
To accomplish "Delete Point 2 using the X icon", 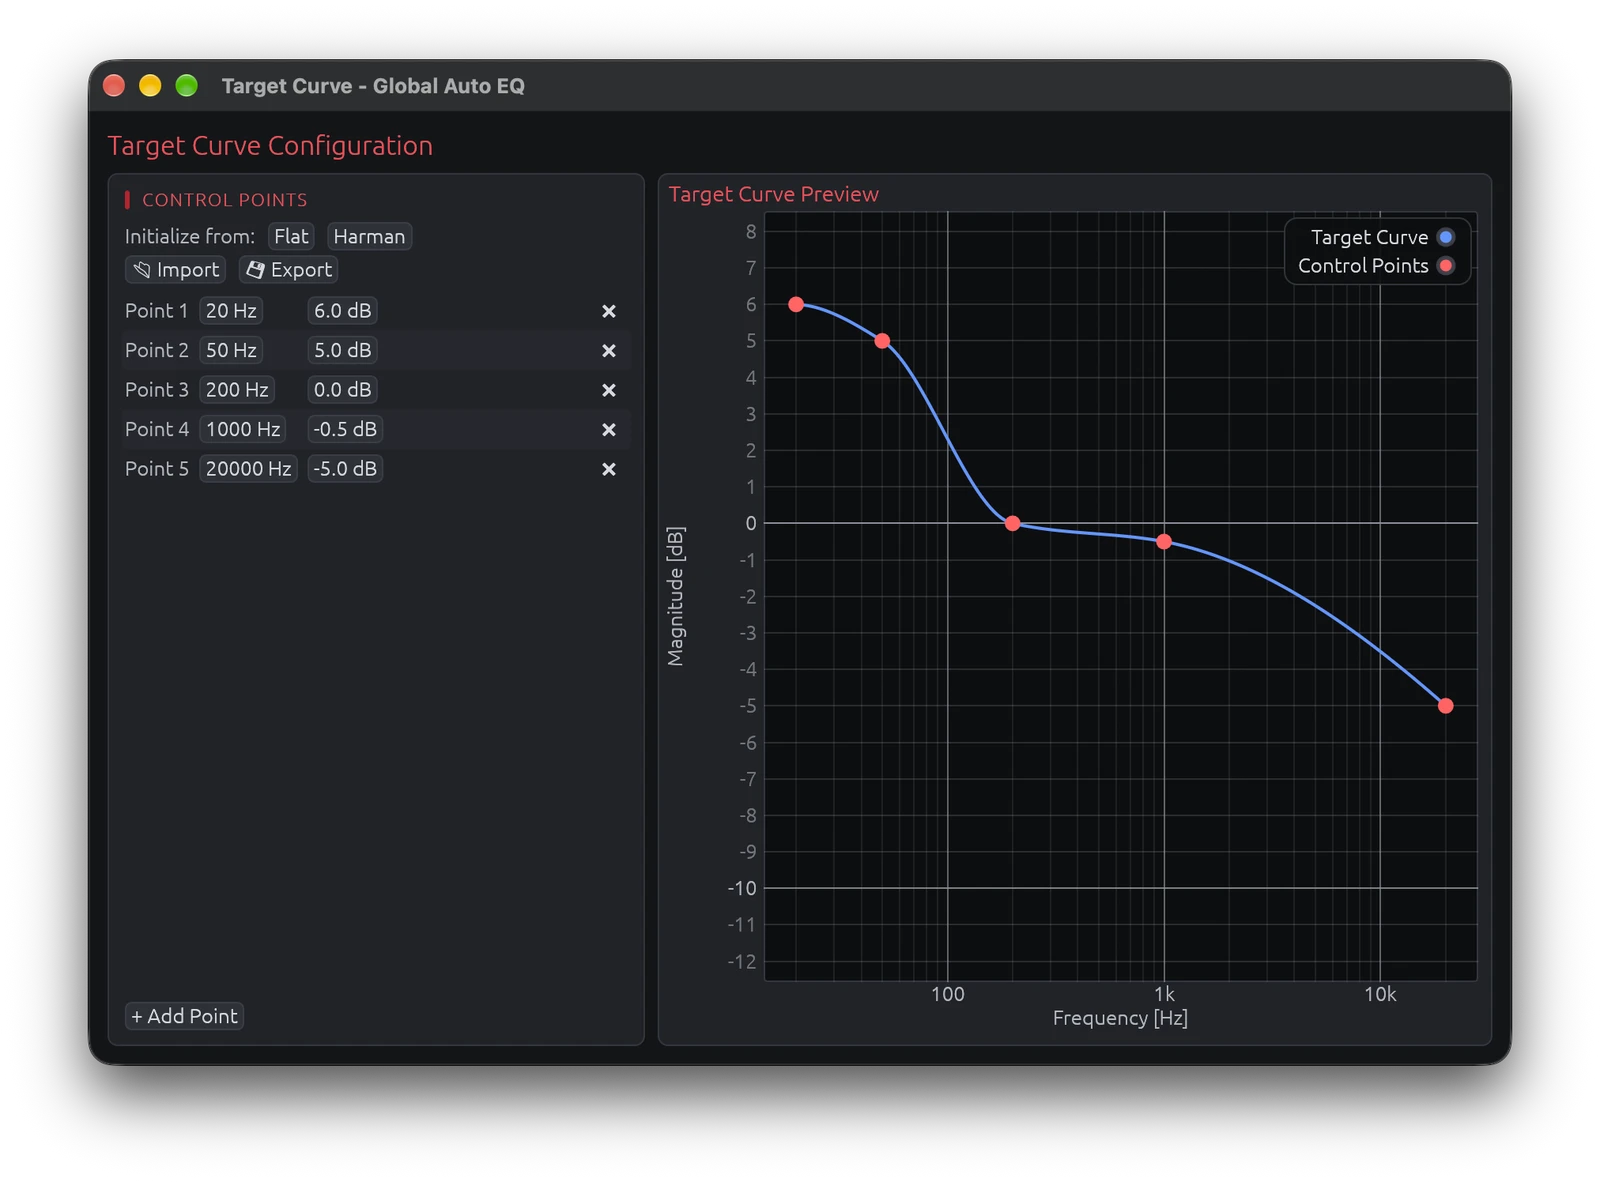I will click(x=608, y=351).
